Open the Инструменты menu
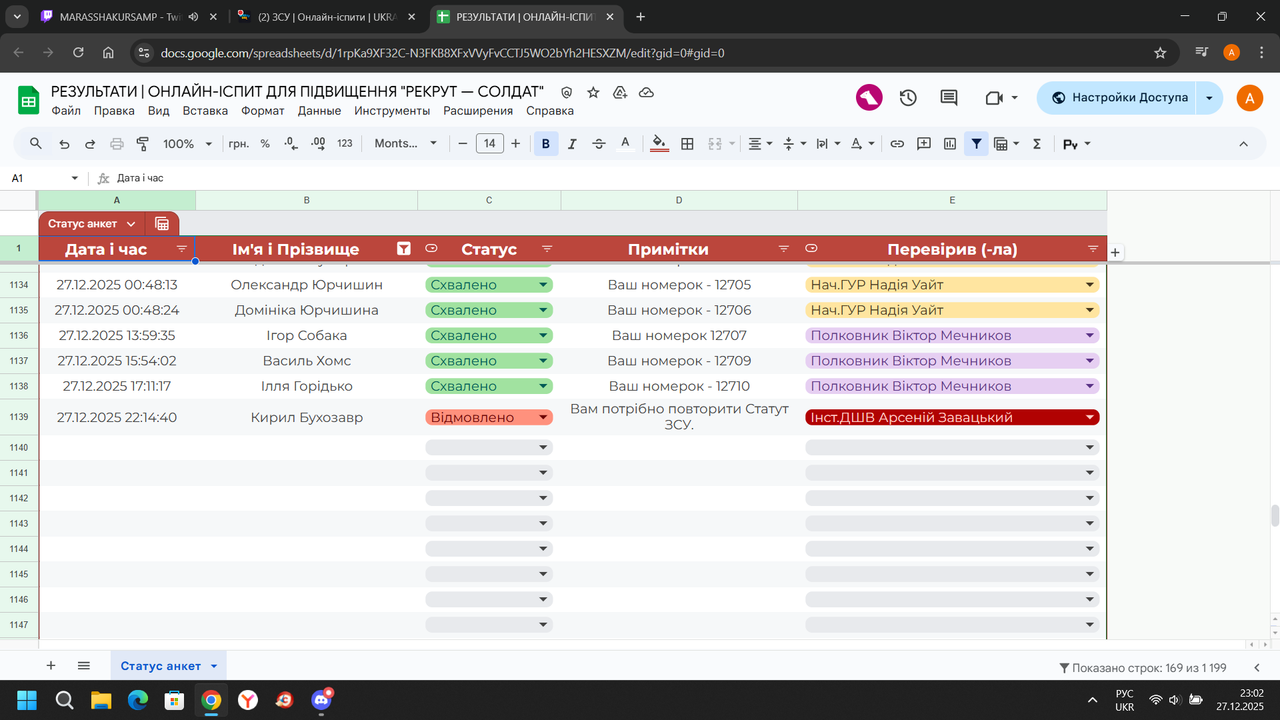Screen dimensions: 1280x720 [x=392, y=111]
